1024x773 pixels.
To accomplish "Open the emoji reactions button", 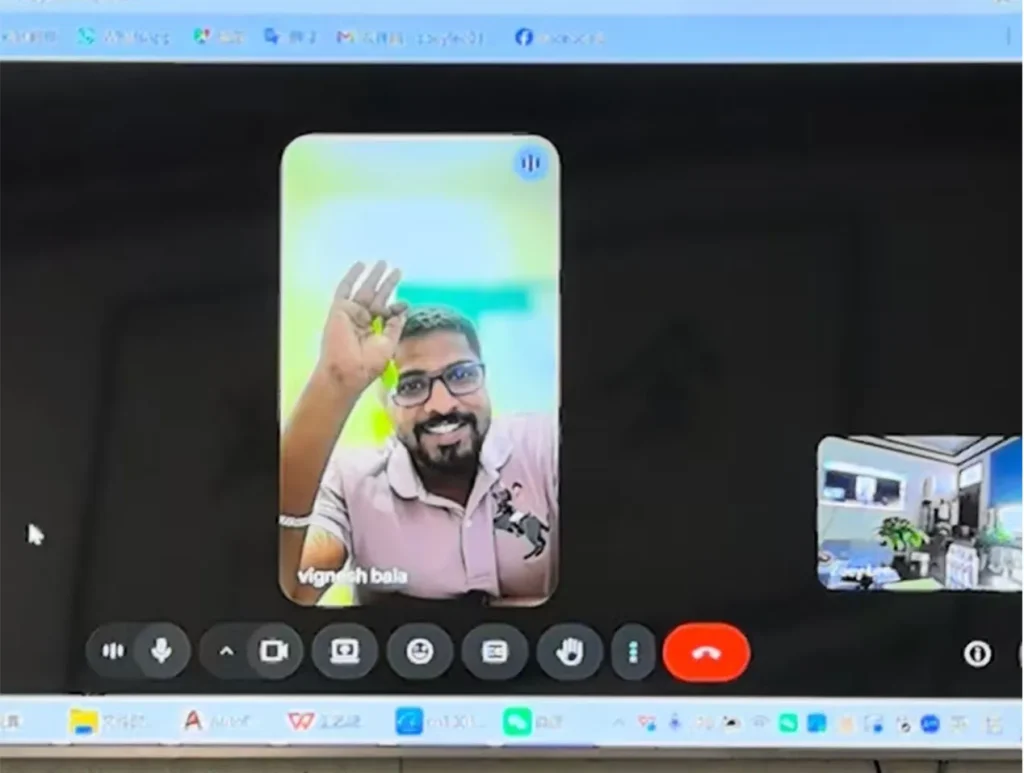I will tap(420, 651).
